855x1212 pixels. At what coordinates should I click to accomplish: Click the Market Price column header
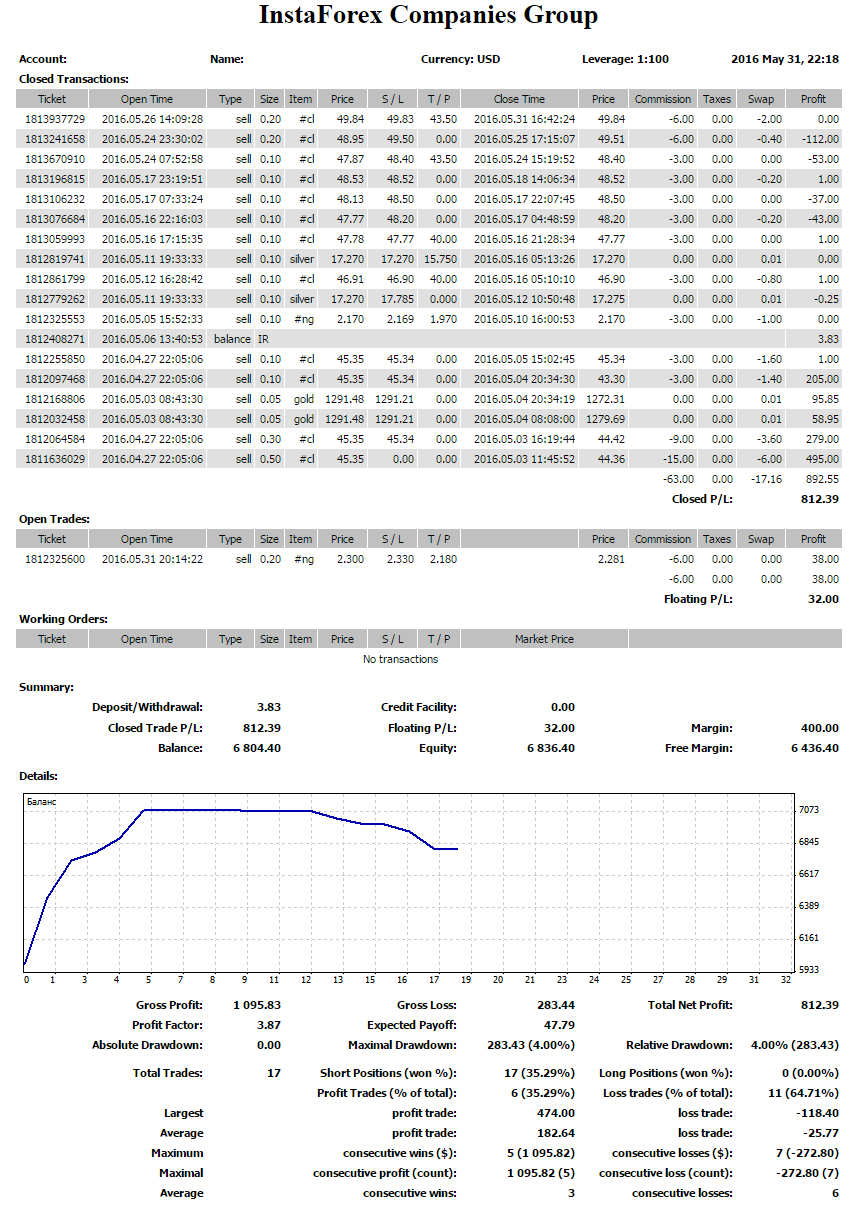[544, 639]
